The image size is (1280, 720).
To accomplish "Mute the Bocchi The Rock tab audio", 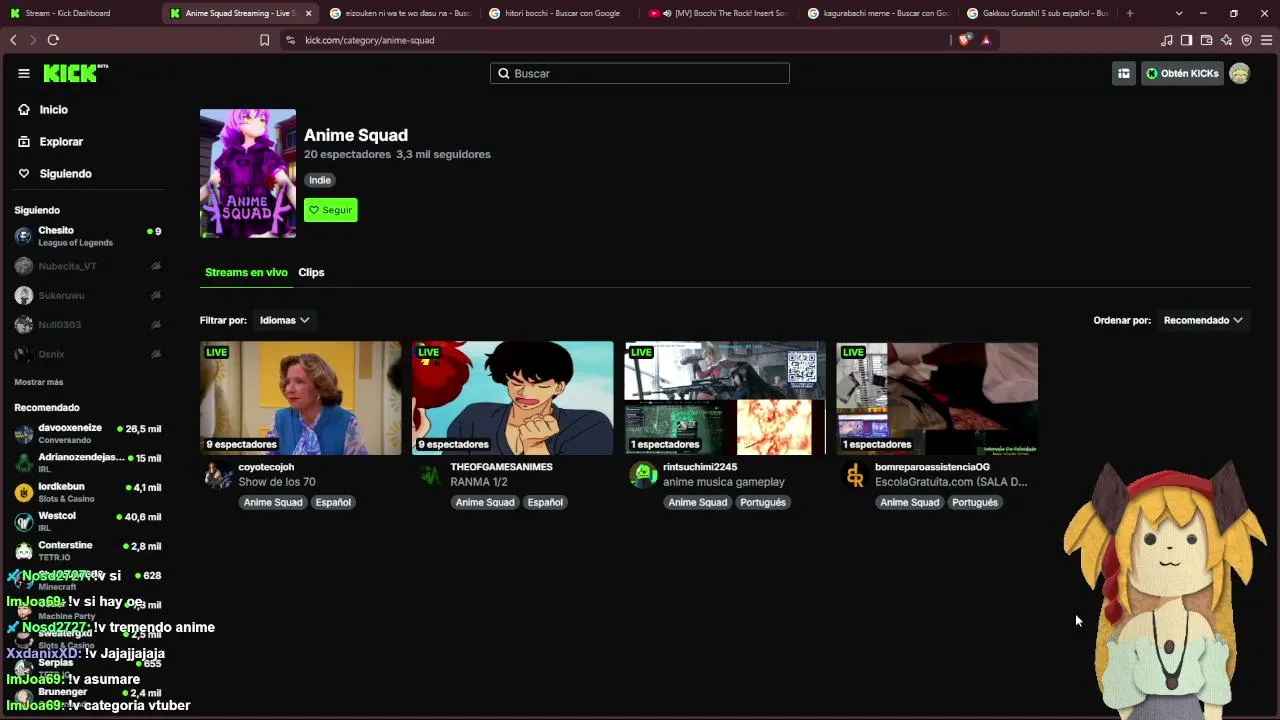I will 666,13.
